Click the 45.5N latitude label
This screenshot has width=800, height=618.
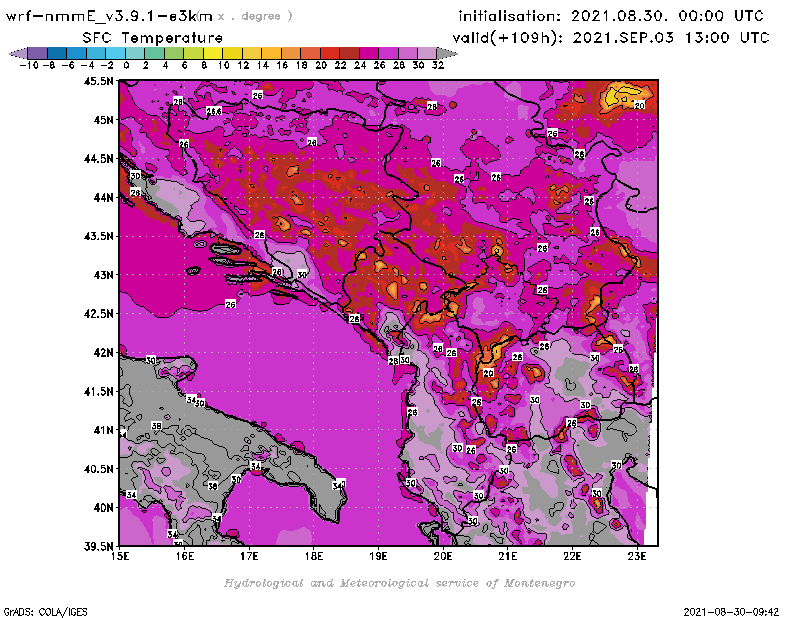tap(98, 81)
